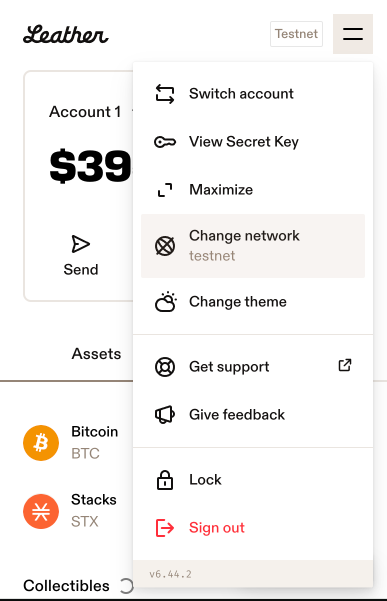Click the Leather logo

click(66, 34)
